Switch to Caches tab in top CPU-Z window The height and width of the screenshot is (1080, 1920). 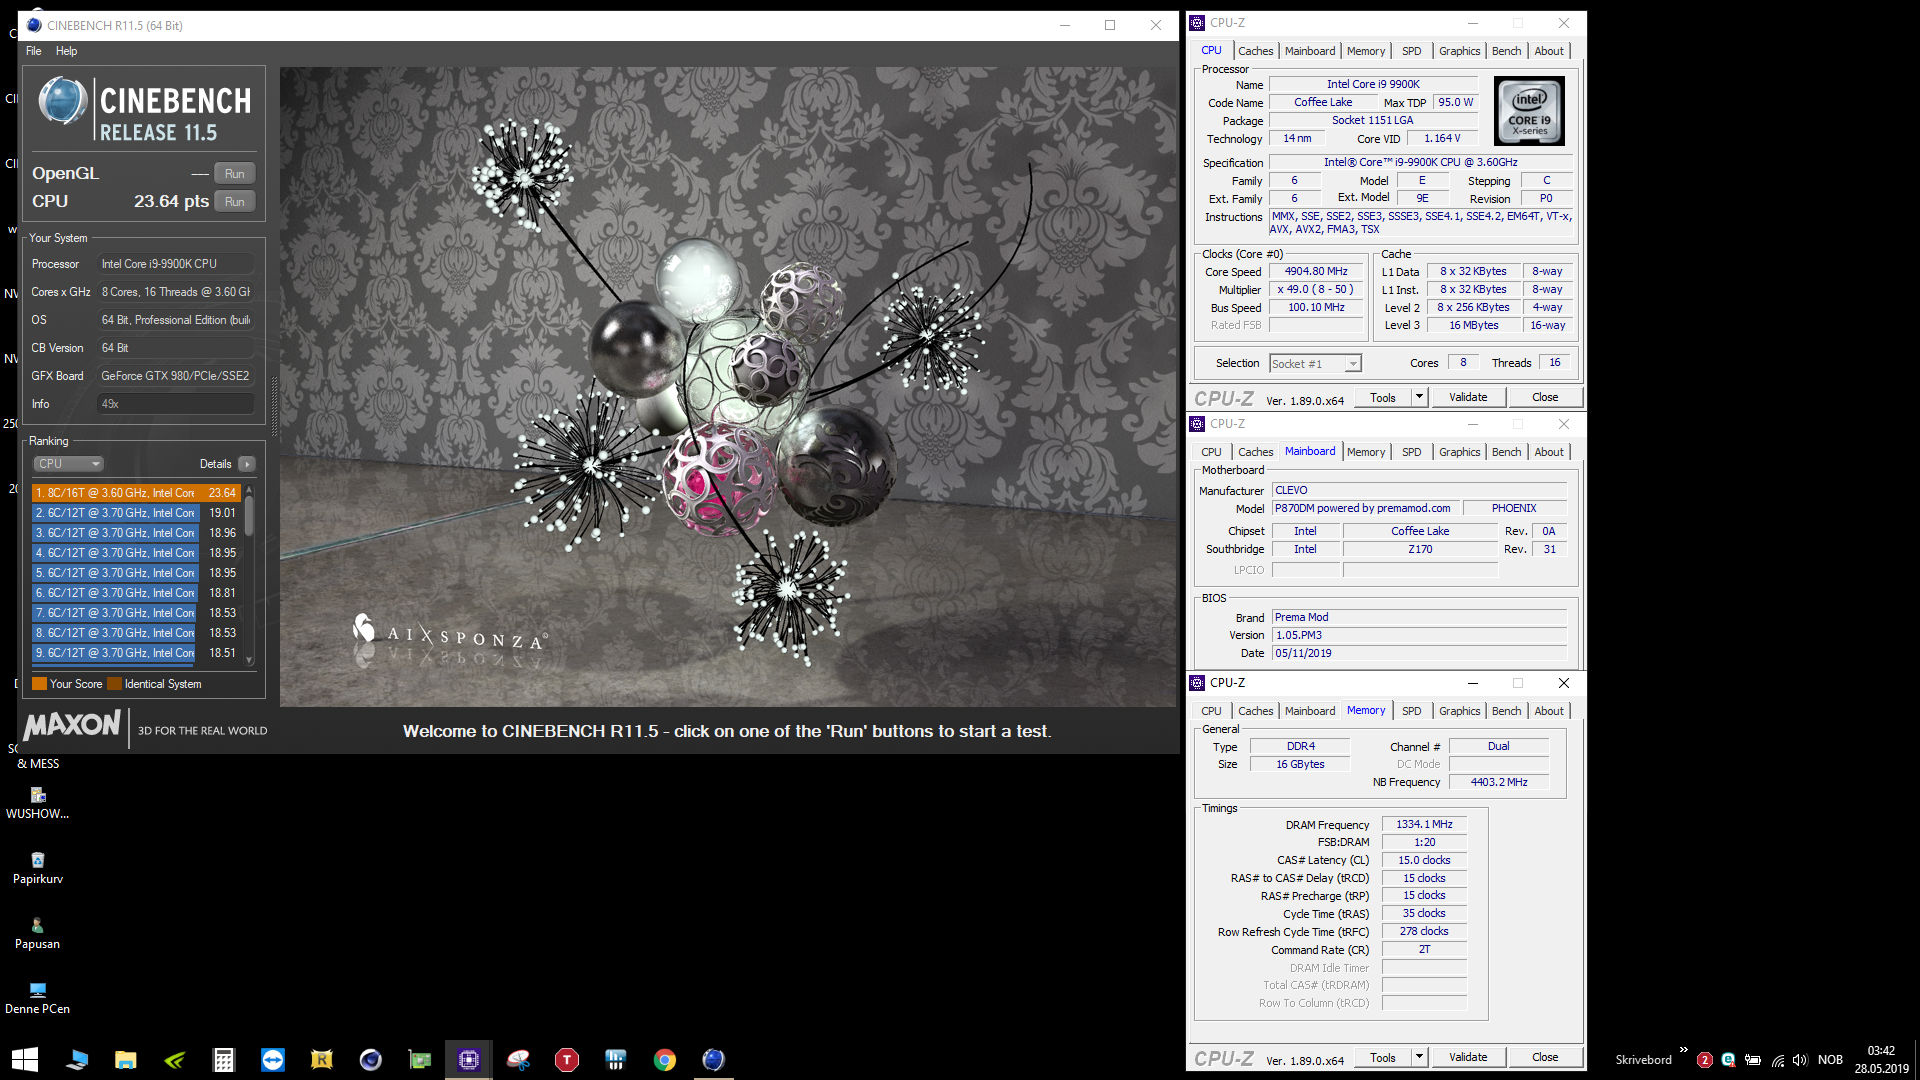[1255, 51]
